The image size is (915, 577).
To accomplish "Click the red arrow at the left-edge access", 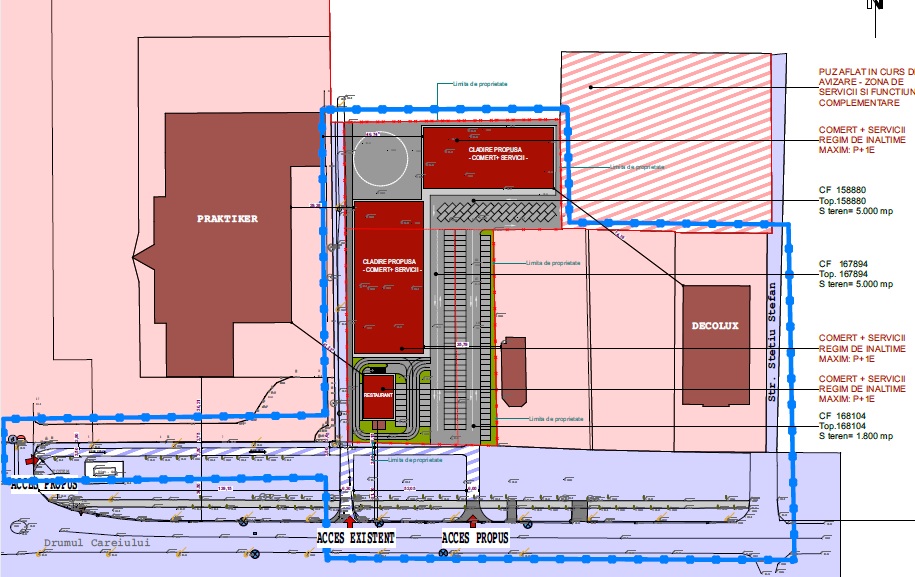I will click(x=32, y=460).
